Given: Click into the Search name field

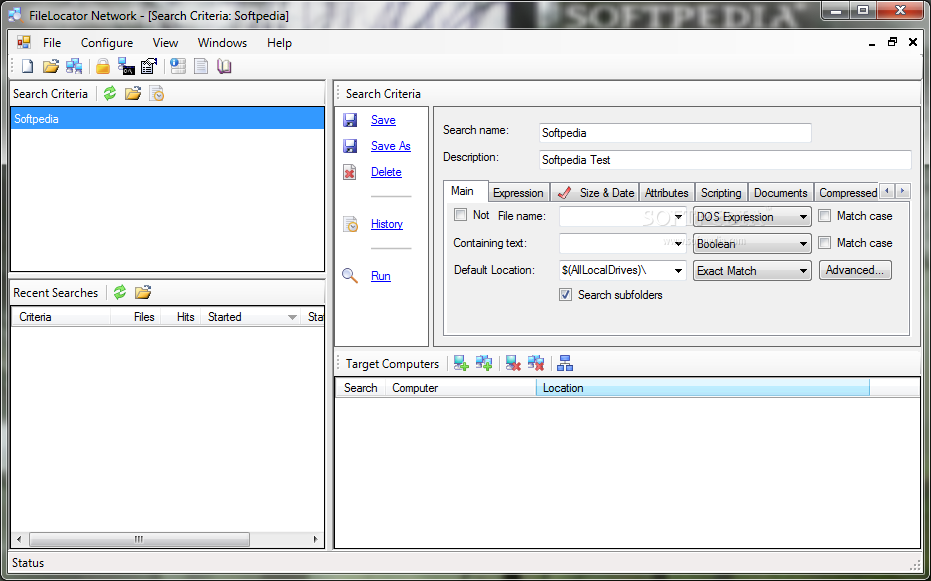Looking at the screenshot, I should 675,133.
